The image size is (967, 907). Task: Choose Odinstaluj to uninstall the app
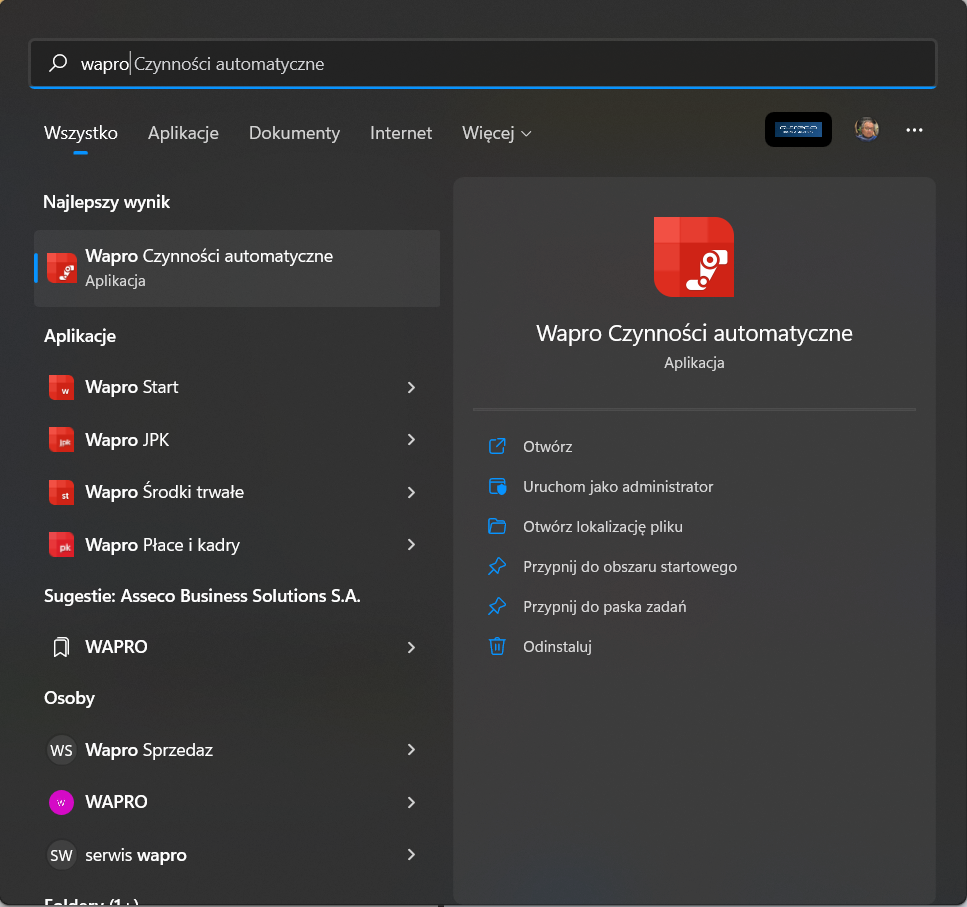coord(557,647)
